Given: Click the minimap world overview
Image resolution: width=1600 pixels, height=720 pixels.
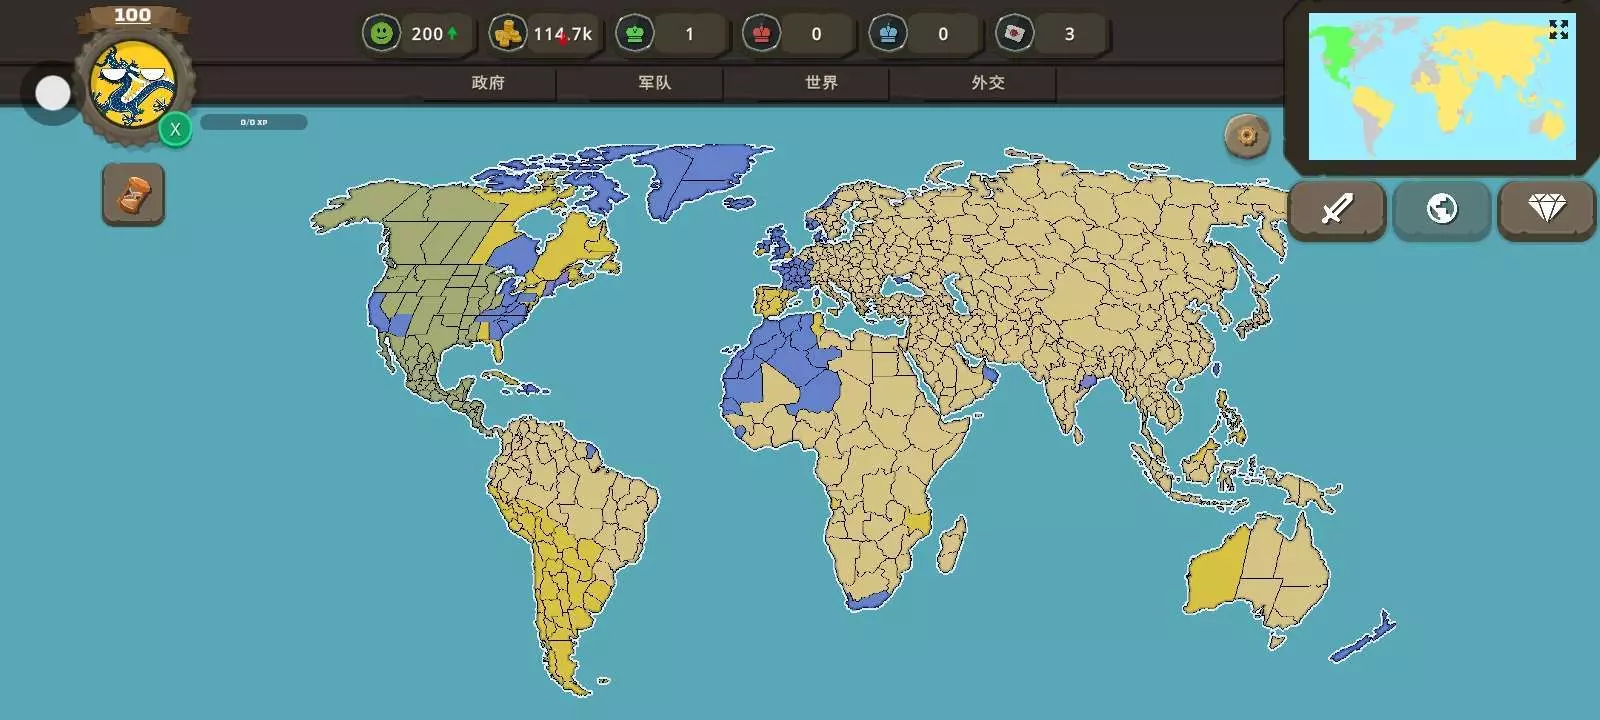Looking at the screenshot, I should (1442, 87).
